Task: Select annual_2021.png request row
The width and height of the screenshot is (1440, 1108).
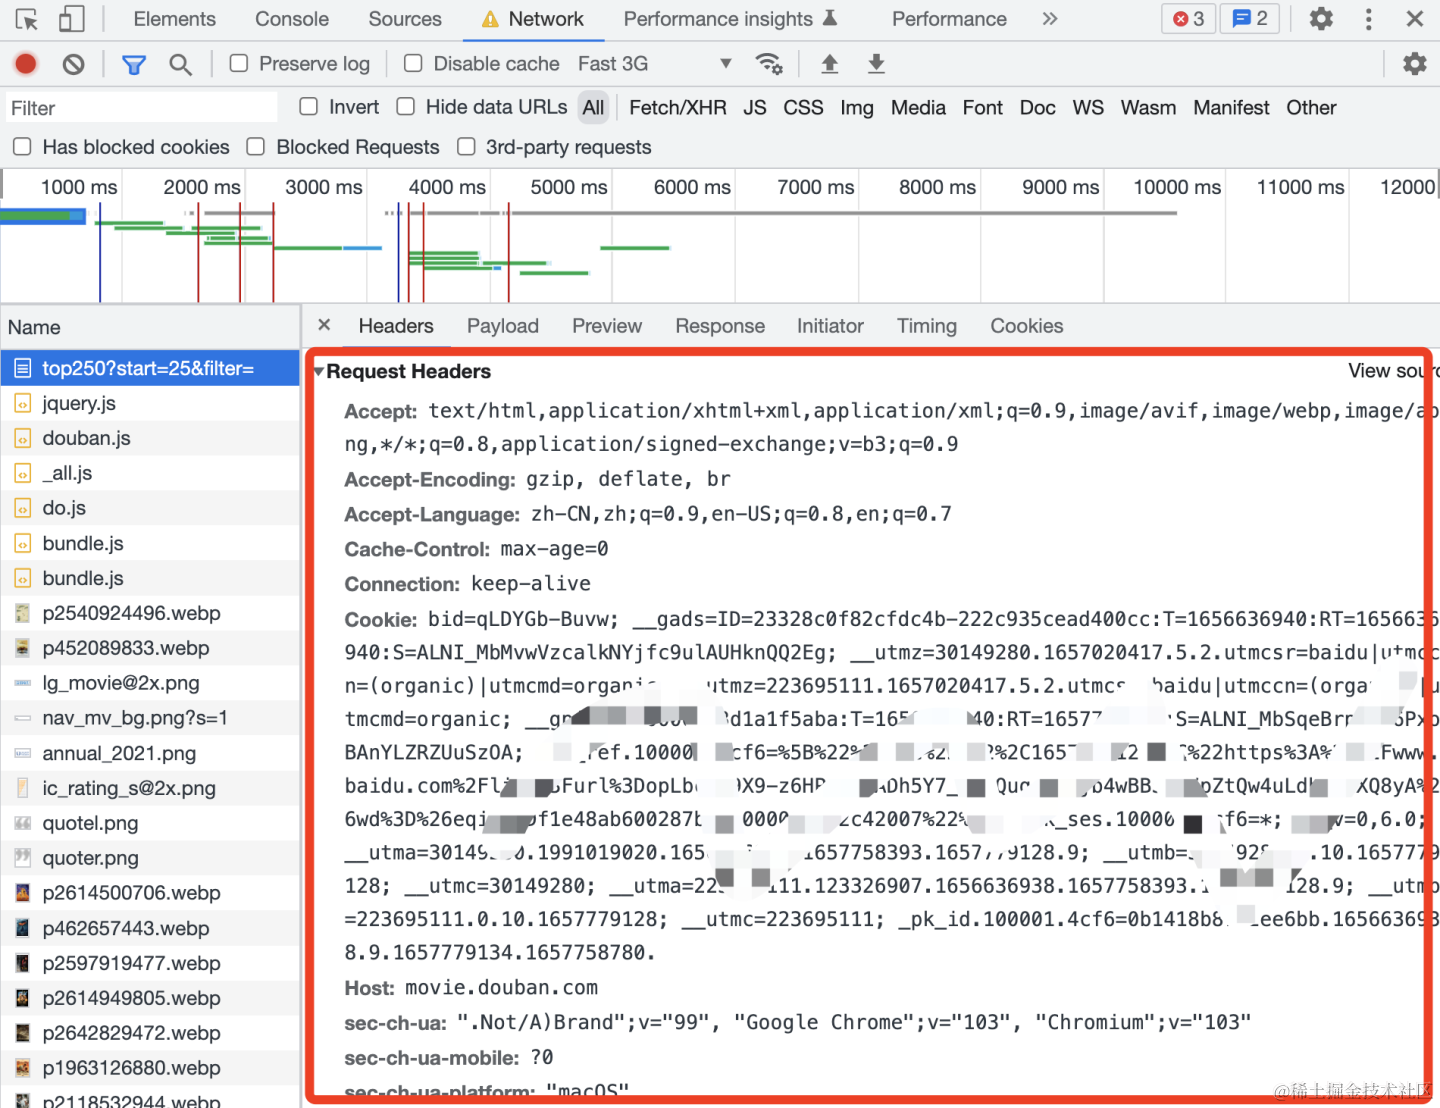Action: 150,753
